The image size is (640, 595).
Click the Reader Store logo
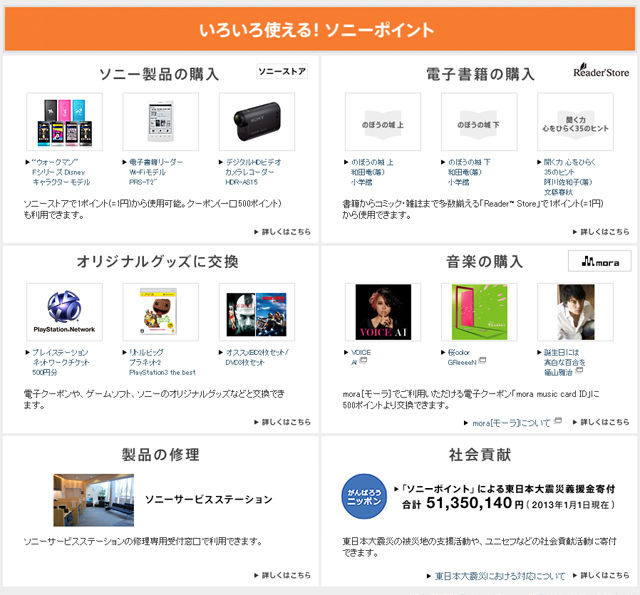(x=601, y=71)
